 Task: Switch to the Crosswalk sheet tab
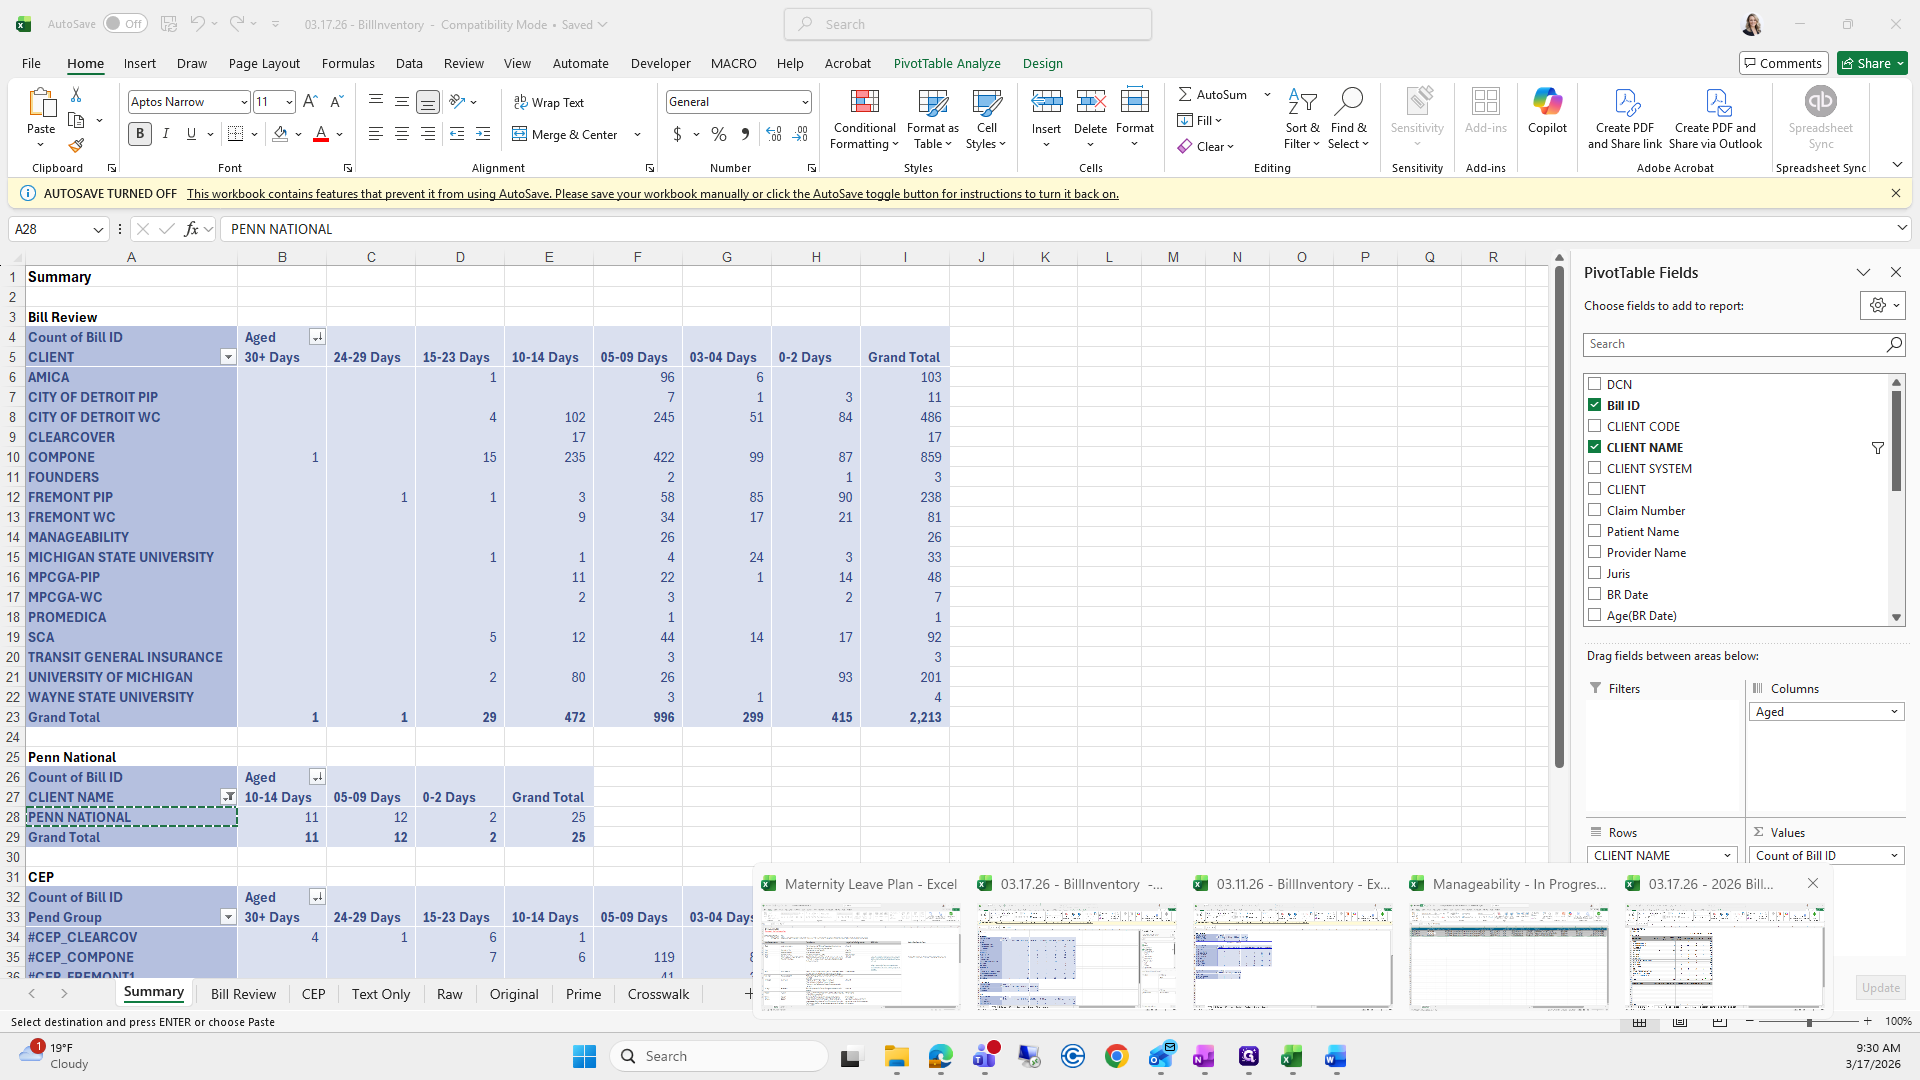[658, 994]
